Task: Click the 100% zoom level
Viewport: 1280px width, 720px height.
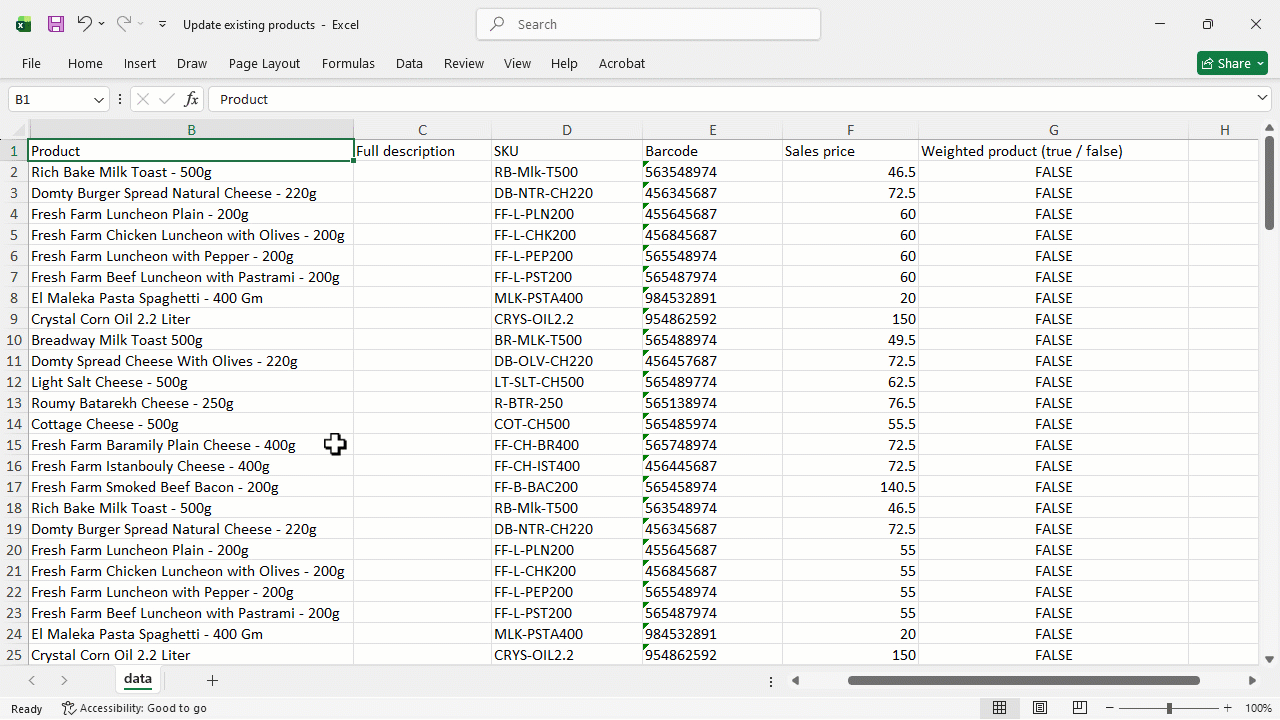Action: [1258, 708]
